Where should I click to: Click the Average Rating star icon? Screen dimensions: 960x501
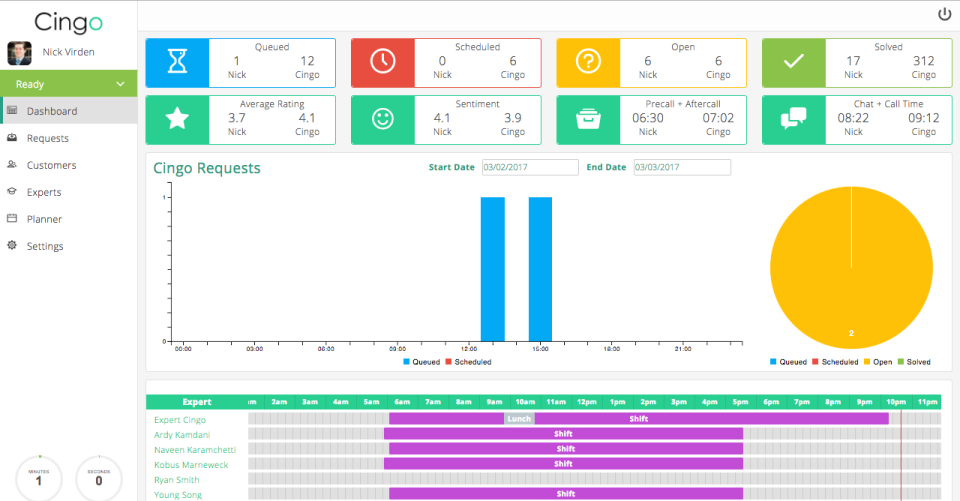[178, 118]
